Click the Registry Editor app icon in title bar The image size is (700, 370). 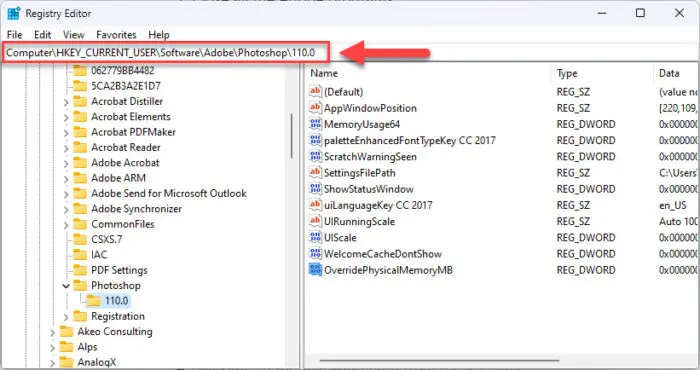[x=14, y=13]
